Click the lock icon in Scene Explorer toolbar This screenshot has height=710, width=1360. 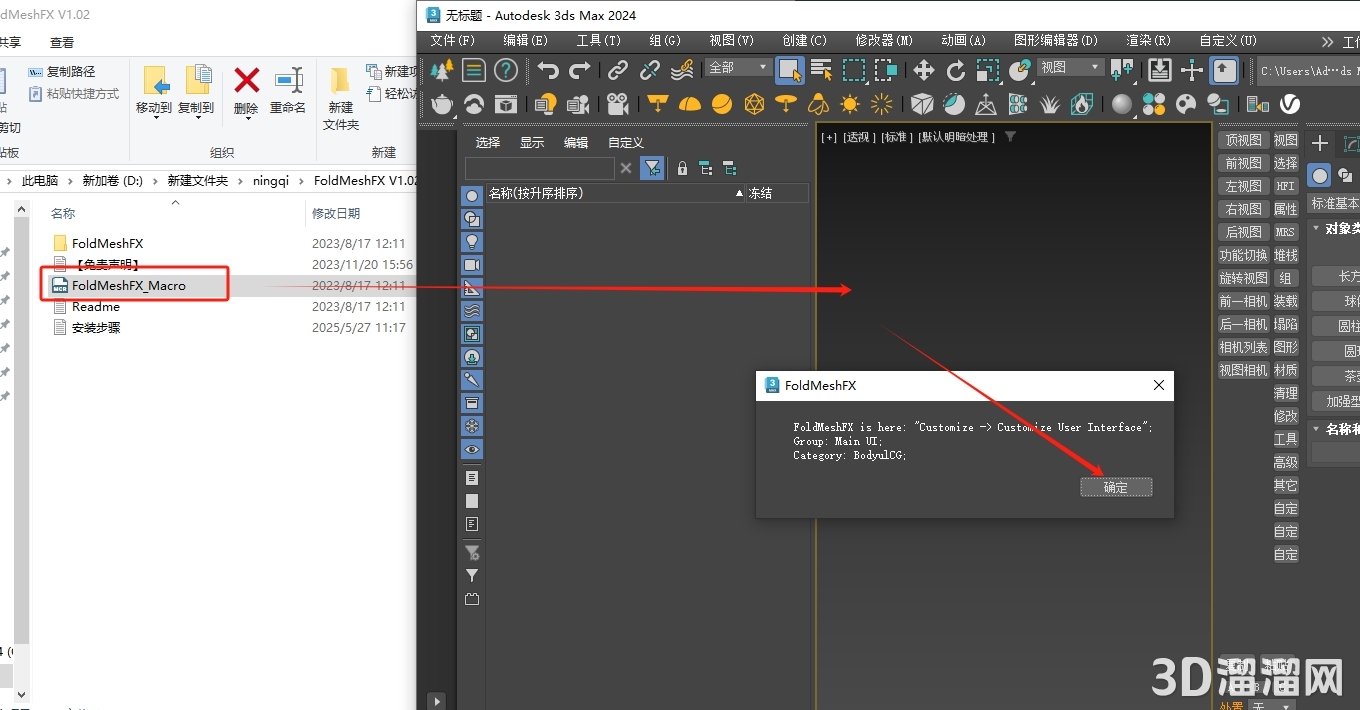(682, 168)
